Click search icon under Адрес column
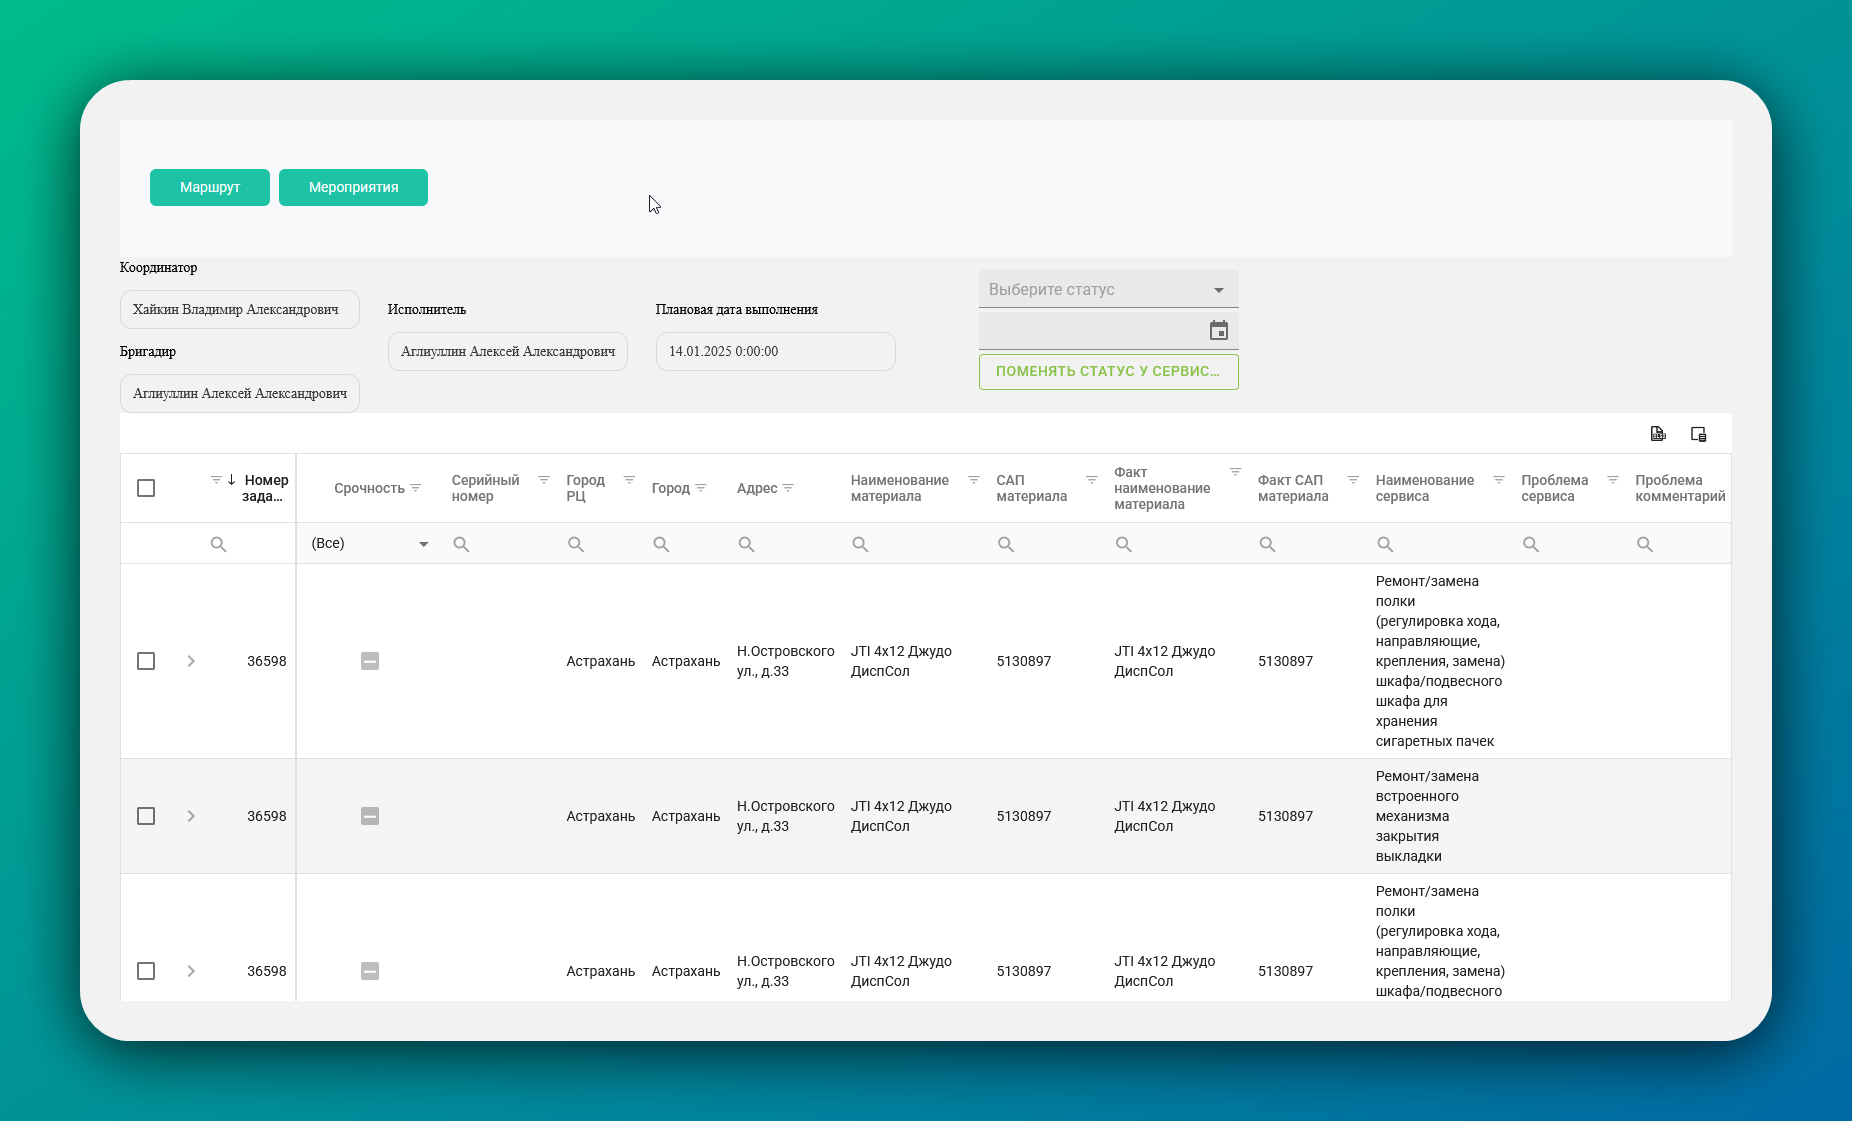This screenshot has width=1852, height=1121. coord(746,544)
